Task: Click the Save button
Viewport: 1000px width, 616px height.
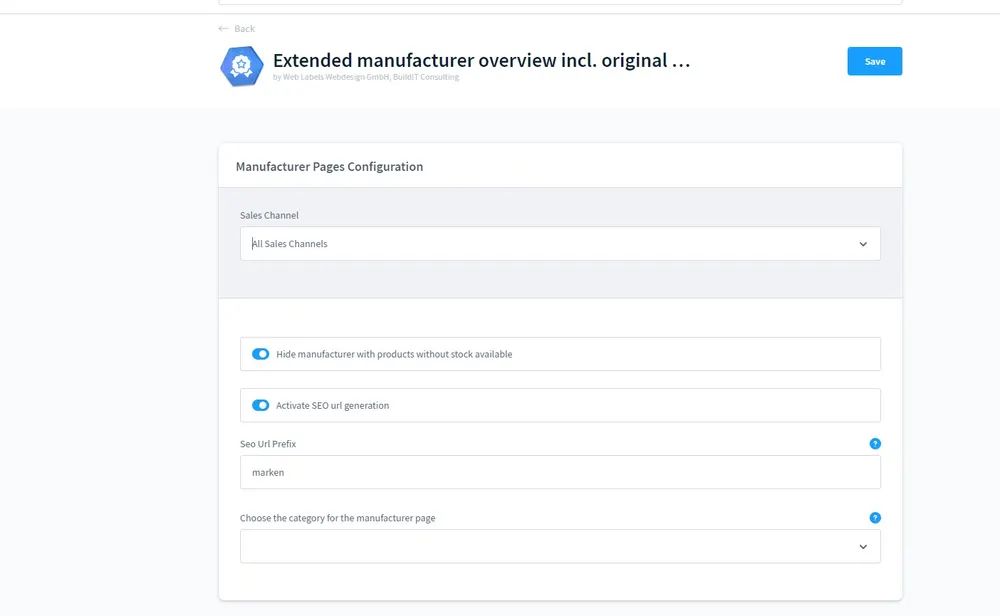Action: pos(874,61)
